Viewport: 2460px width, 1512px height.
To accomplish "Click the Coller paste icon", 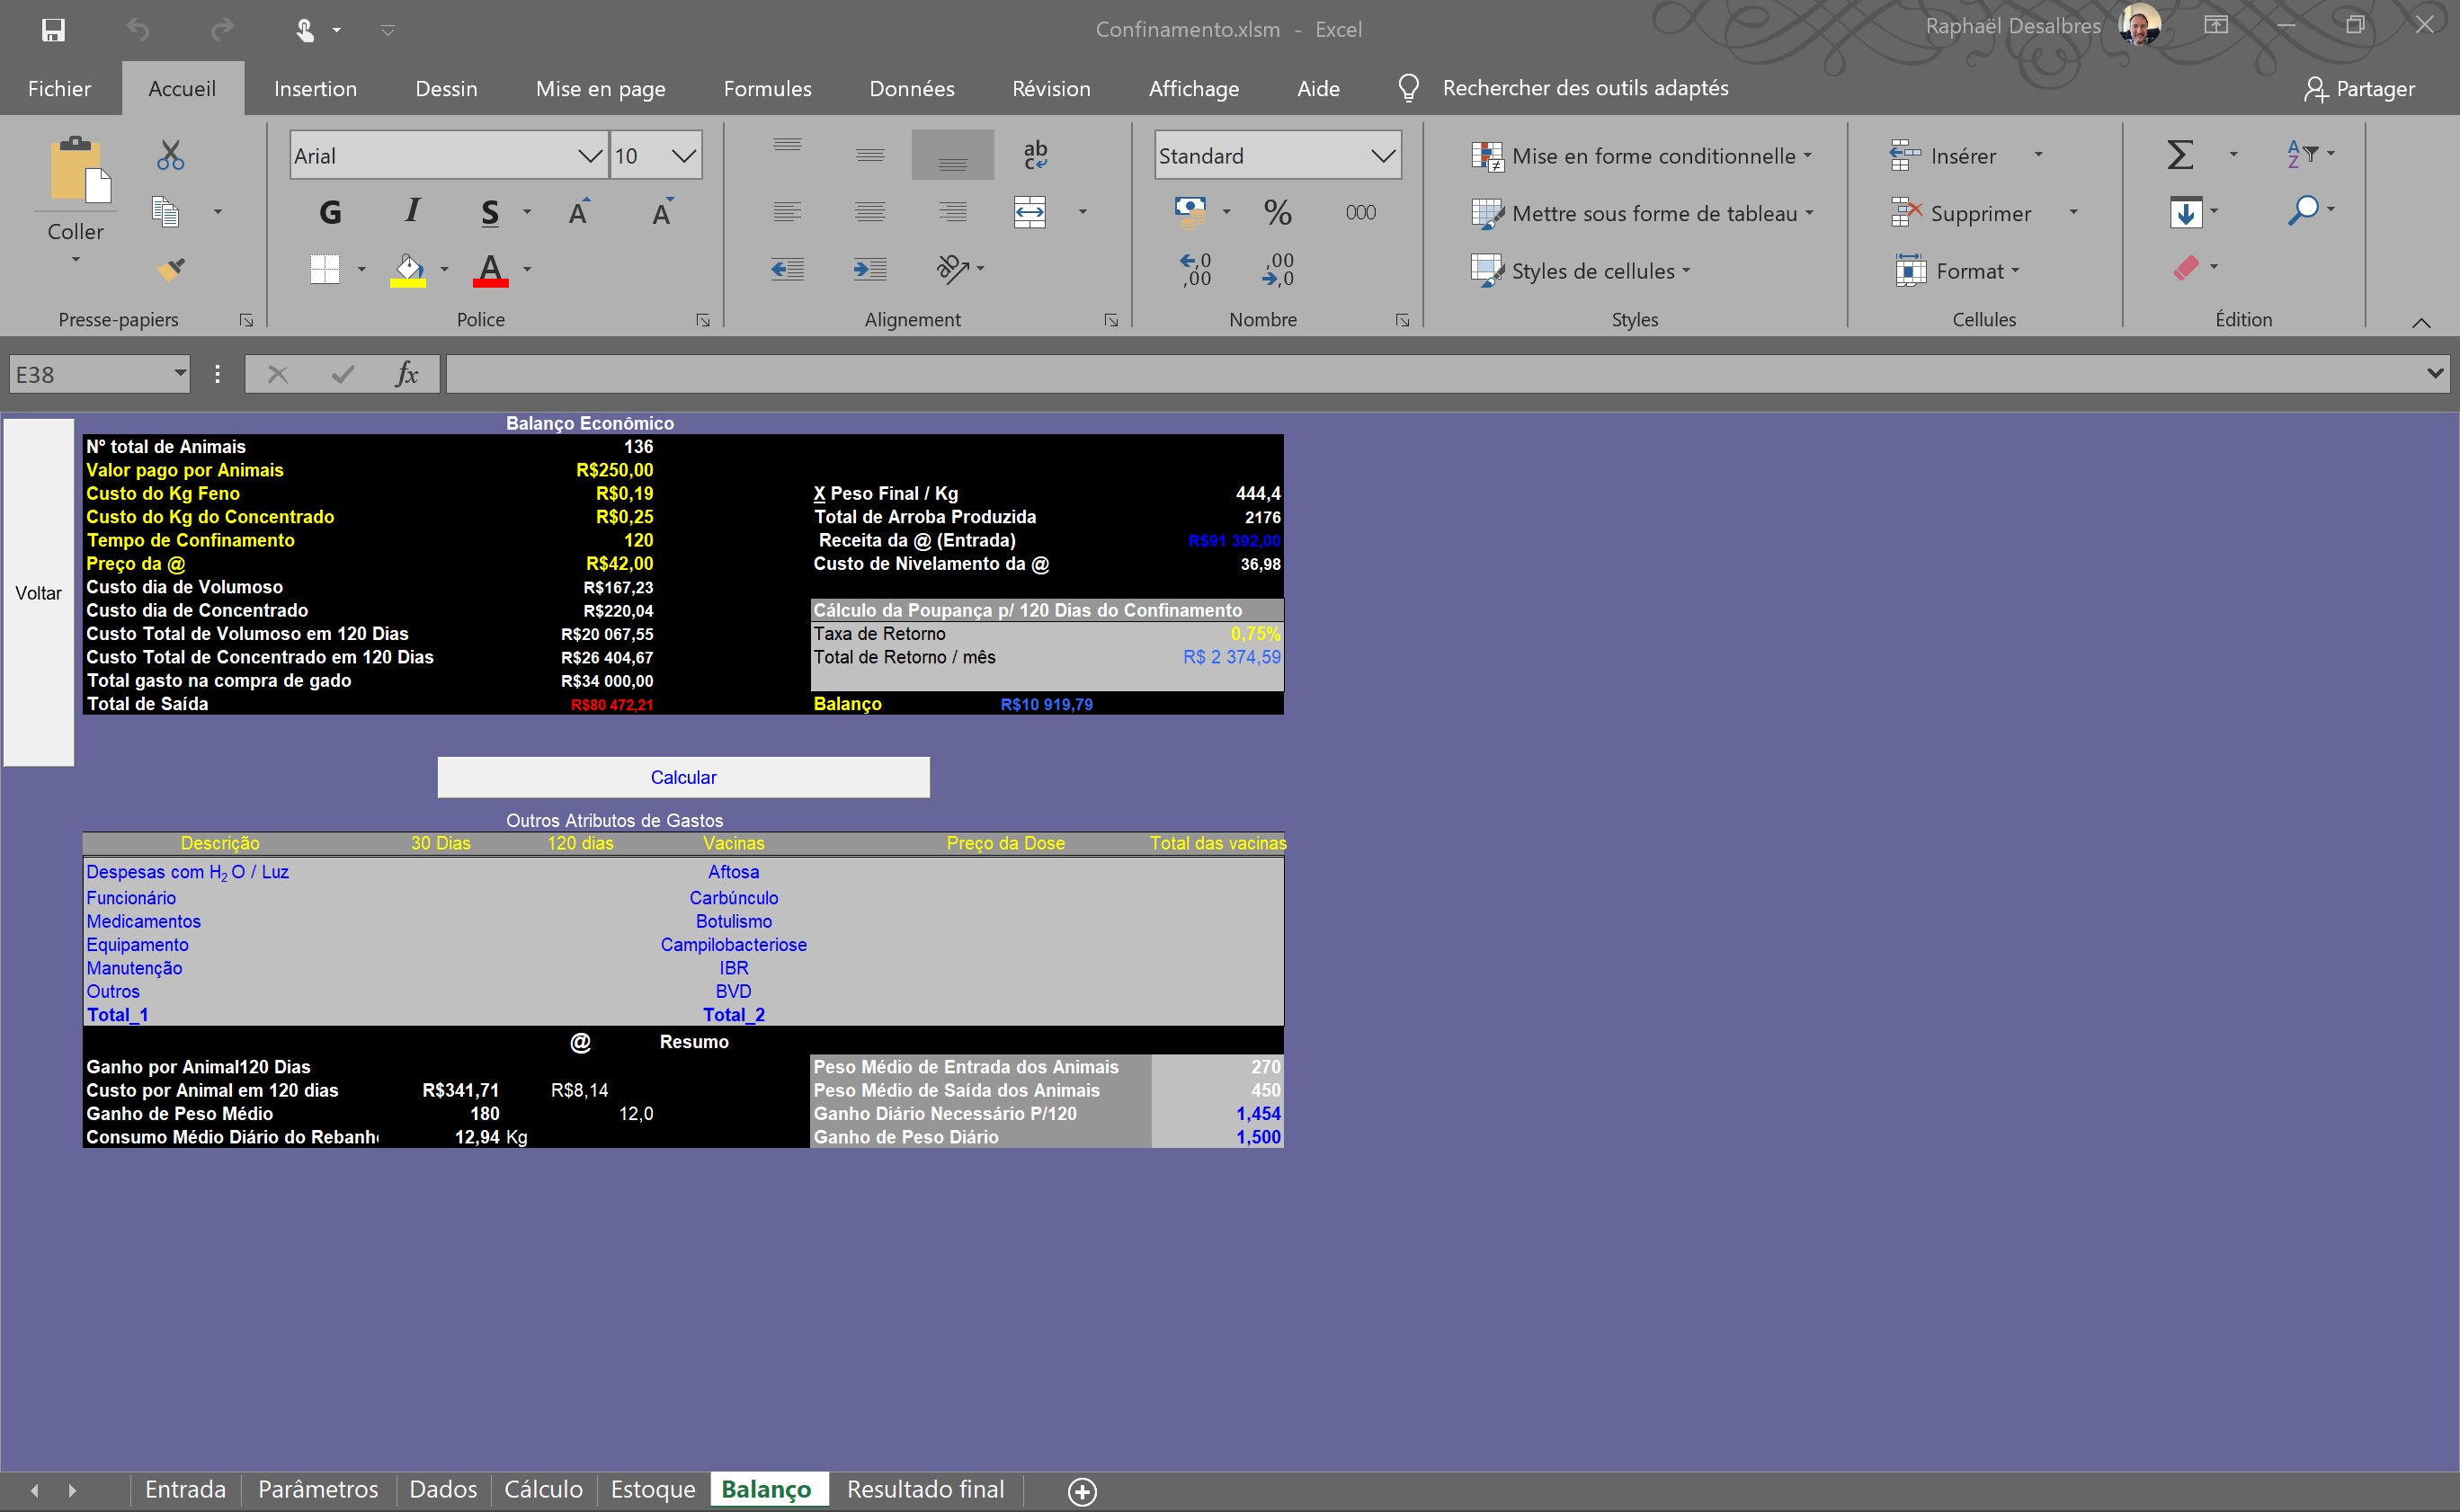I will (x=79, y=170).
